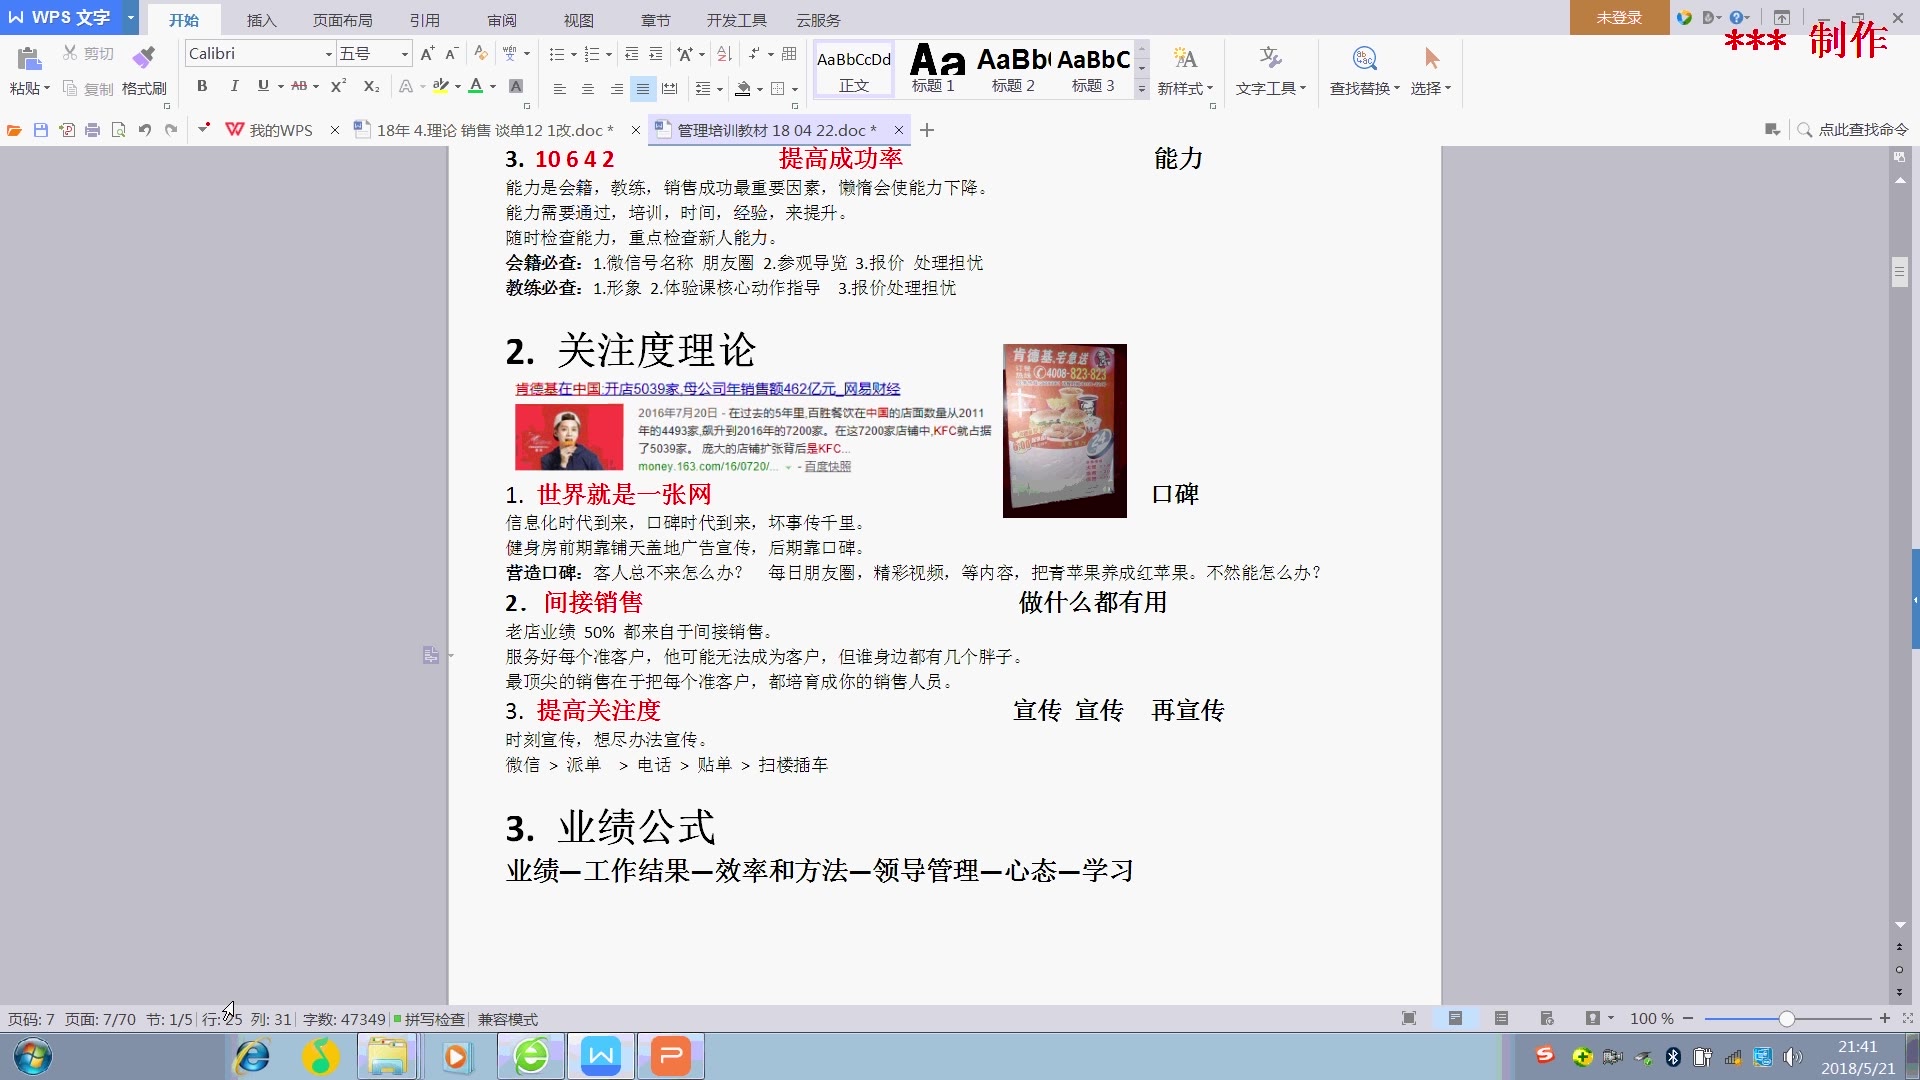Add a new document tab with plus
1920x1080 pixels.
click(x=927, y=130)
